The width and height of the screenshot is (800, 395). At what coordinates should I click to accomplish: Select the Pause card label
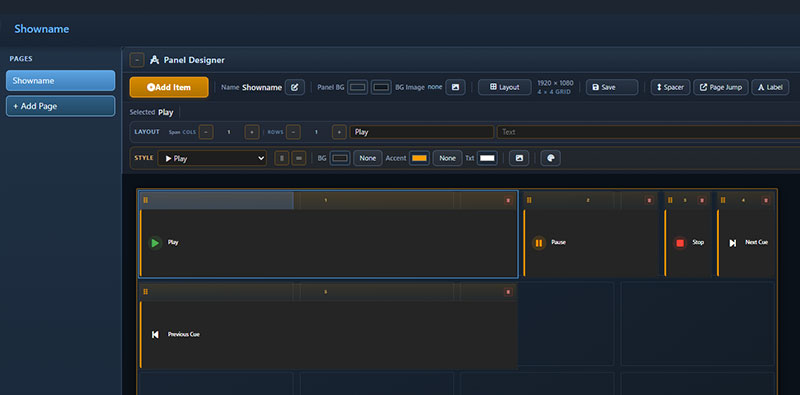click(x=559, y=242)
